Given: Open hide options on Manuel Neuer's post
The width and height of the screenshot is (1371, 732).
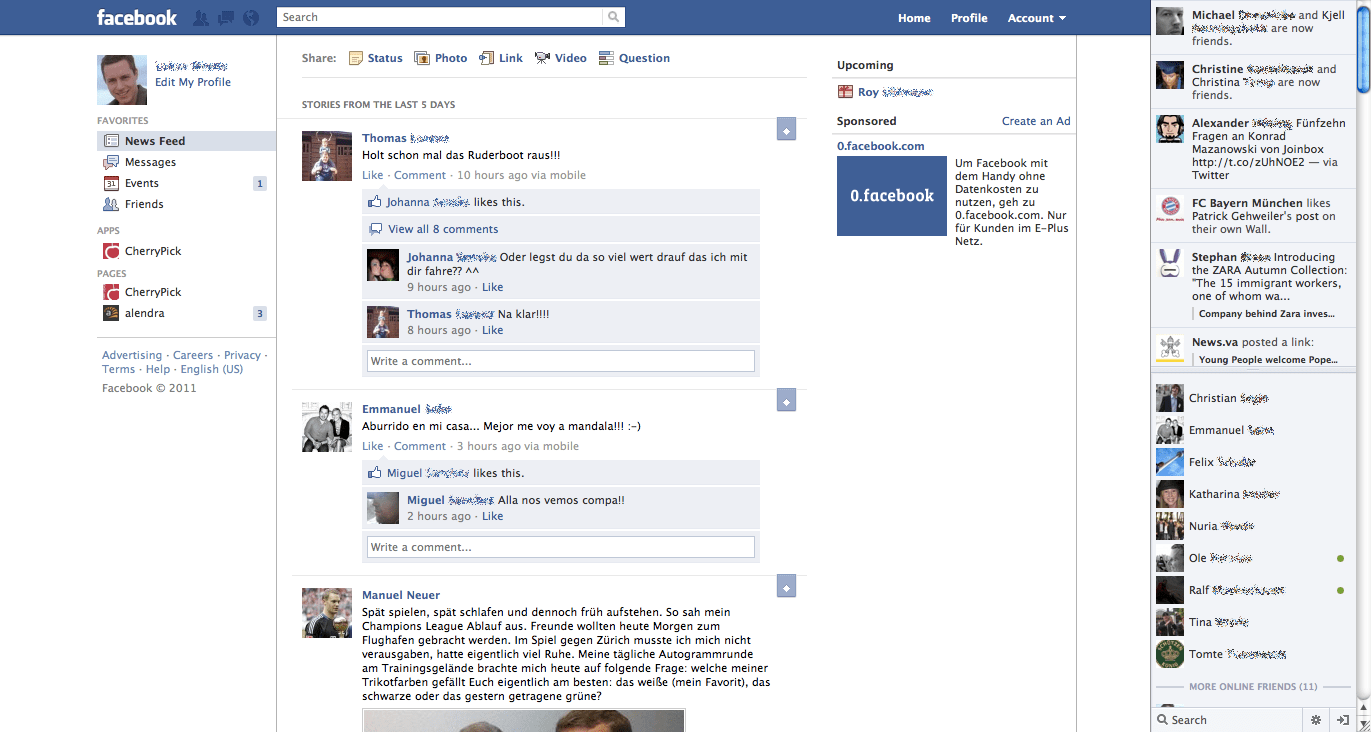Looking at the screenshot, I should point(786,586).
